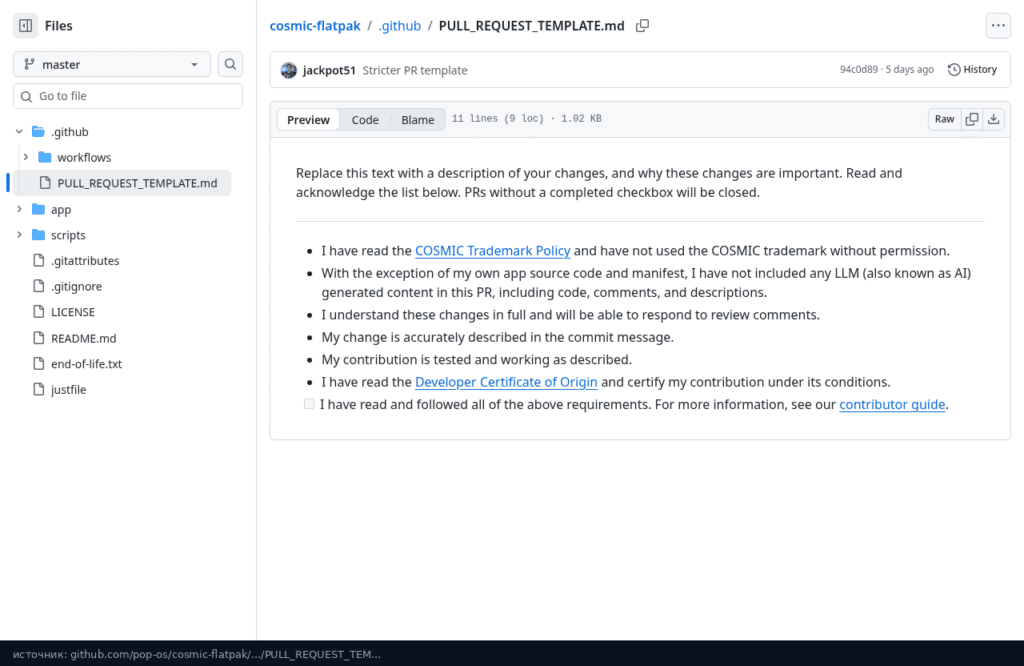Navigate to .github breadcrumb folder
This screenshot has height=666, width=1024.
point(400,25)
